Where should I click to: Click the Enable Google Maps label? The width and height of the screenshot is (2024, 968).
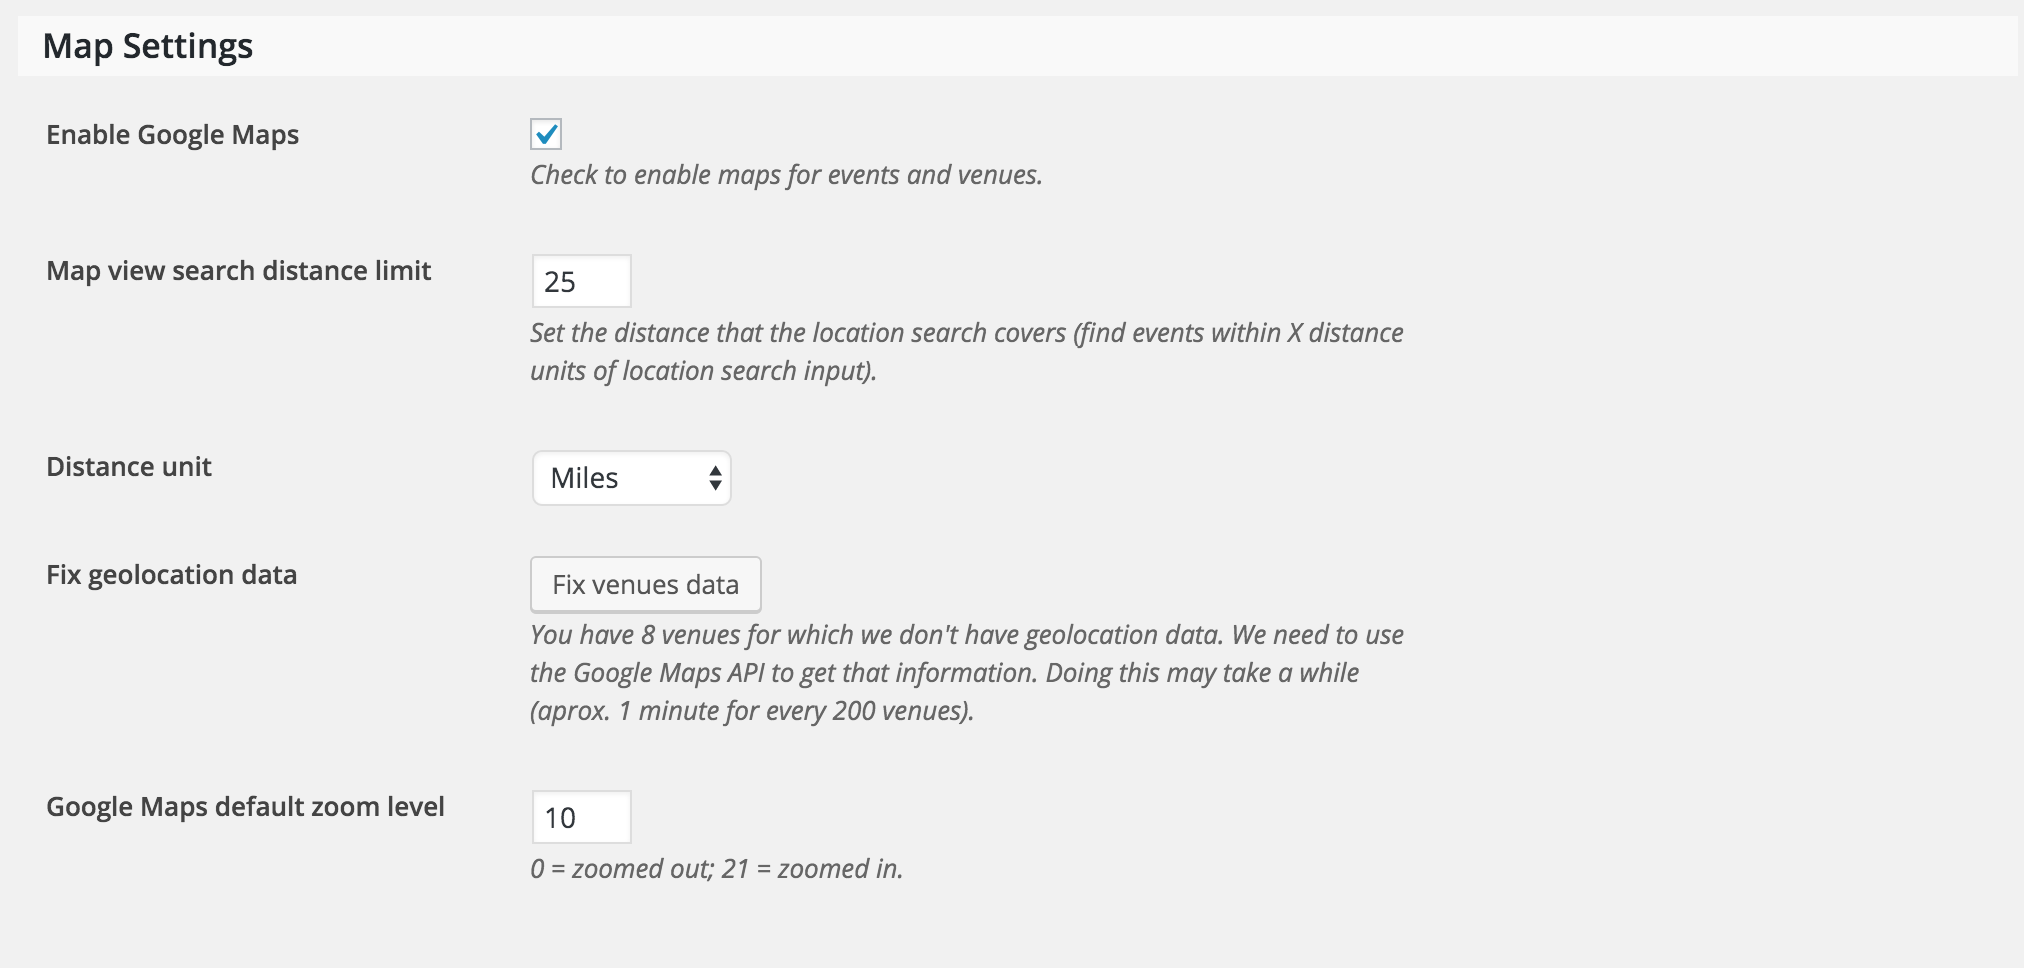click(172, 135)
